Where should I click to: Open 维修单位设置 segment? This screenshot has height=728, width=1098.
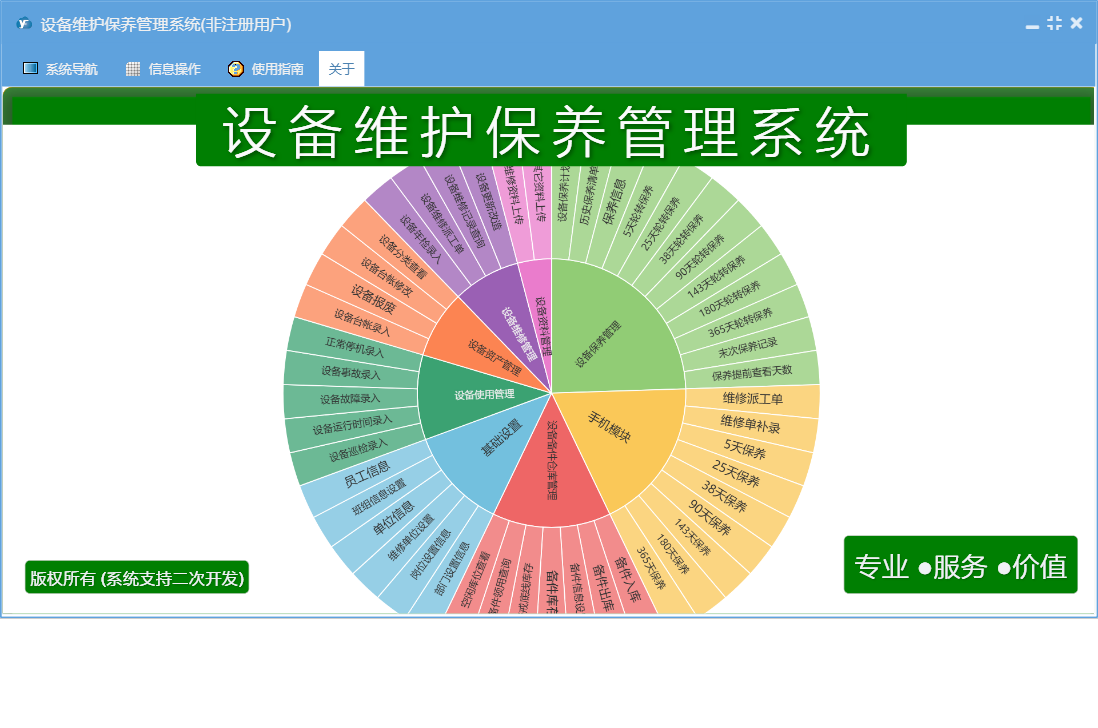pos(411,538)
